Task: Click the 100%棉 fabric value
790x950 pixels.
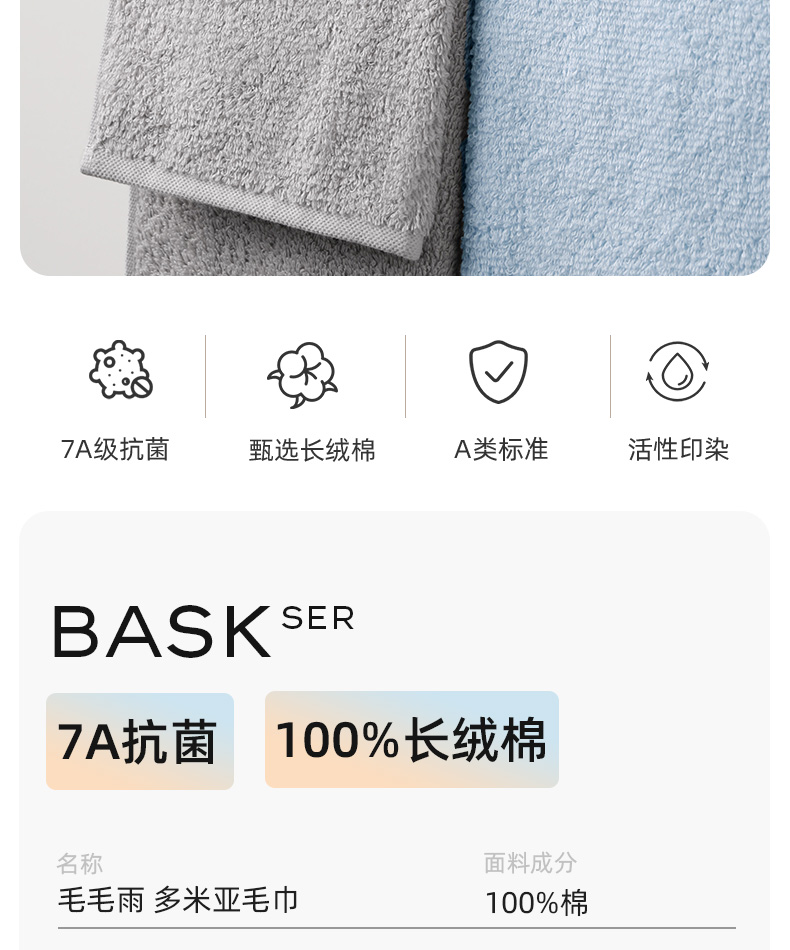Action: (x=537, y=903)
